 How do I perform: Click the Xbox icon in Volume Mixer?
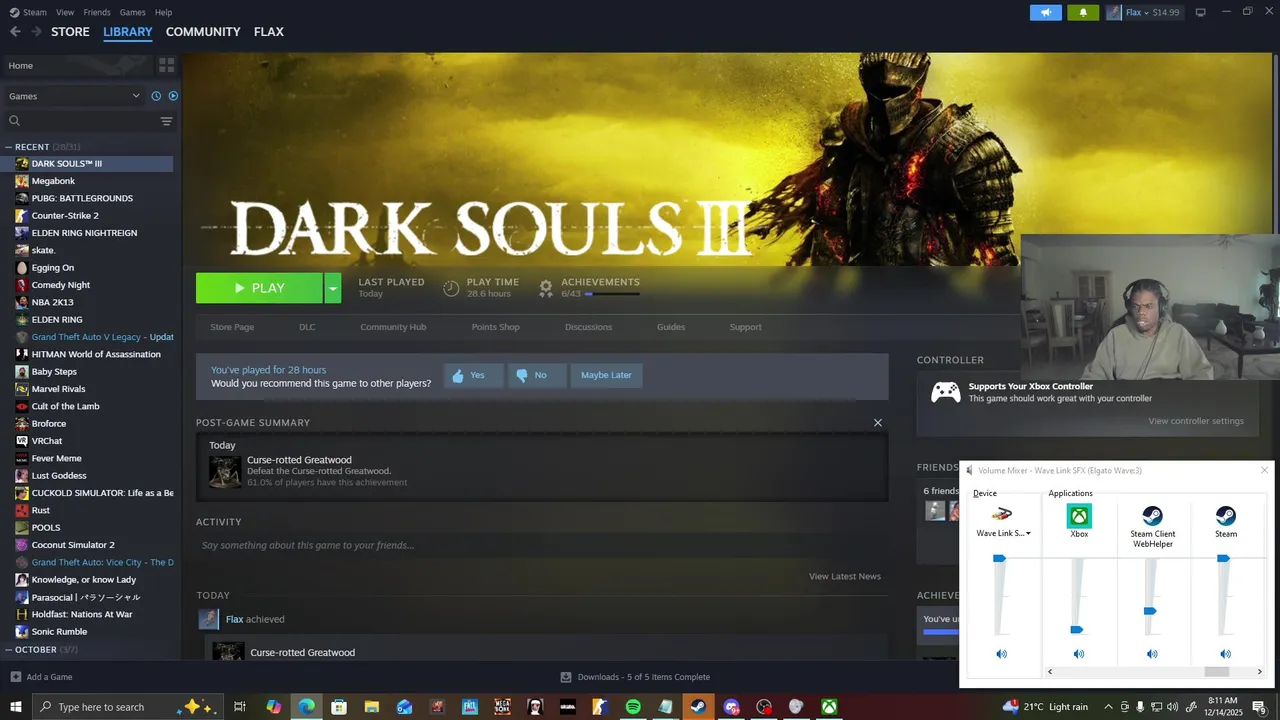coord(1079,516)
